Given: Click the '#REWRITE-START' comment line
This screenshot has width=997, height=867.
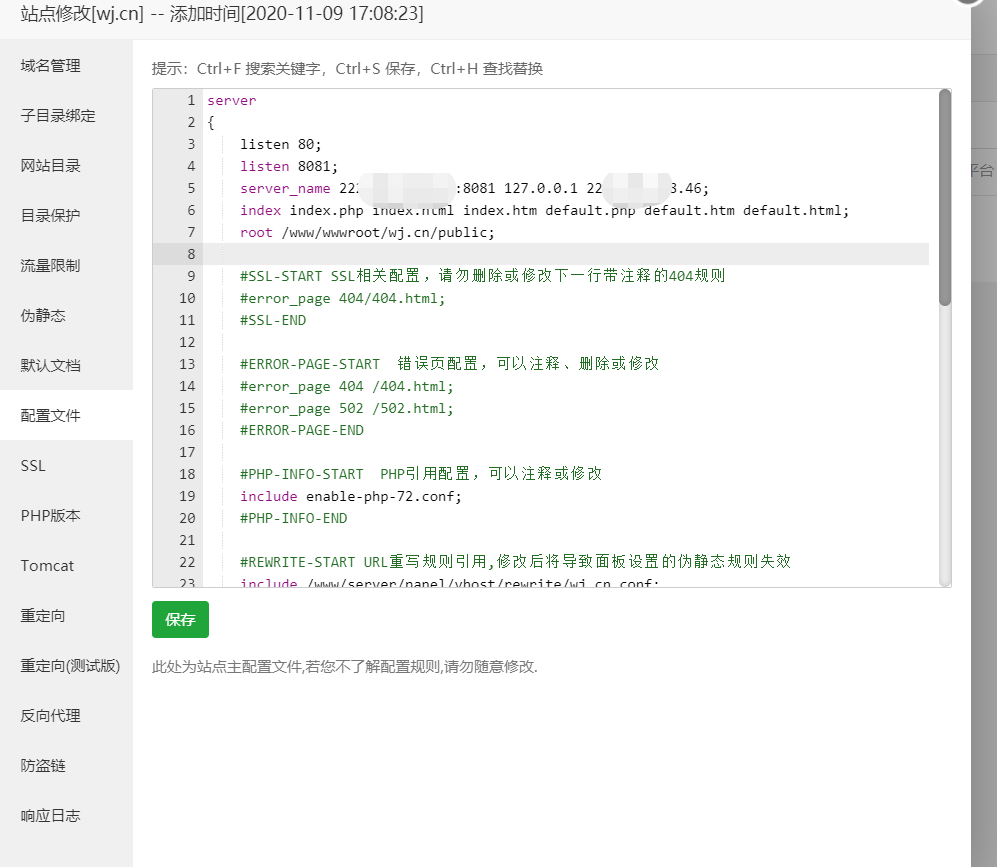Looking at the screenshot, I should [515, 562].
